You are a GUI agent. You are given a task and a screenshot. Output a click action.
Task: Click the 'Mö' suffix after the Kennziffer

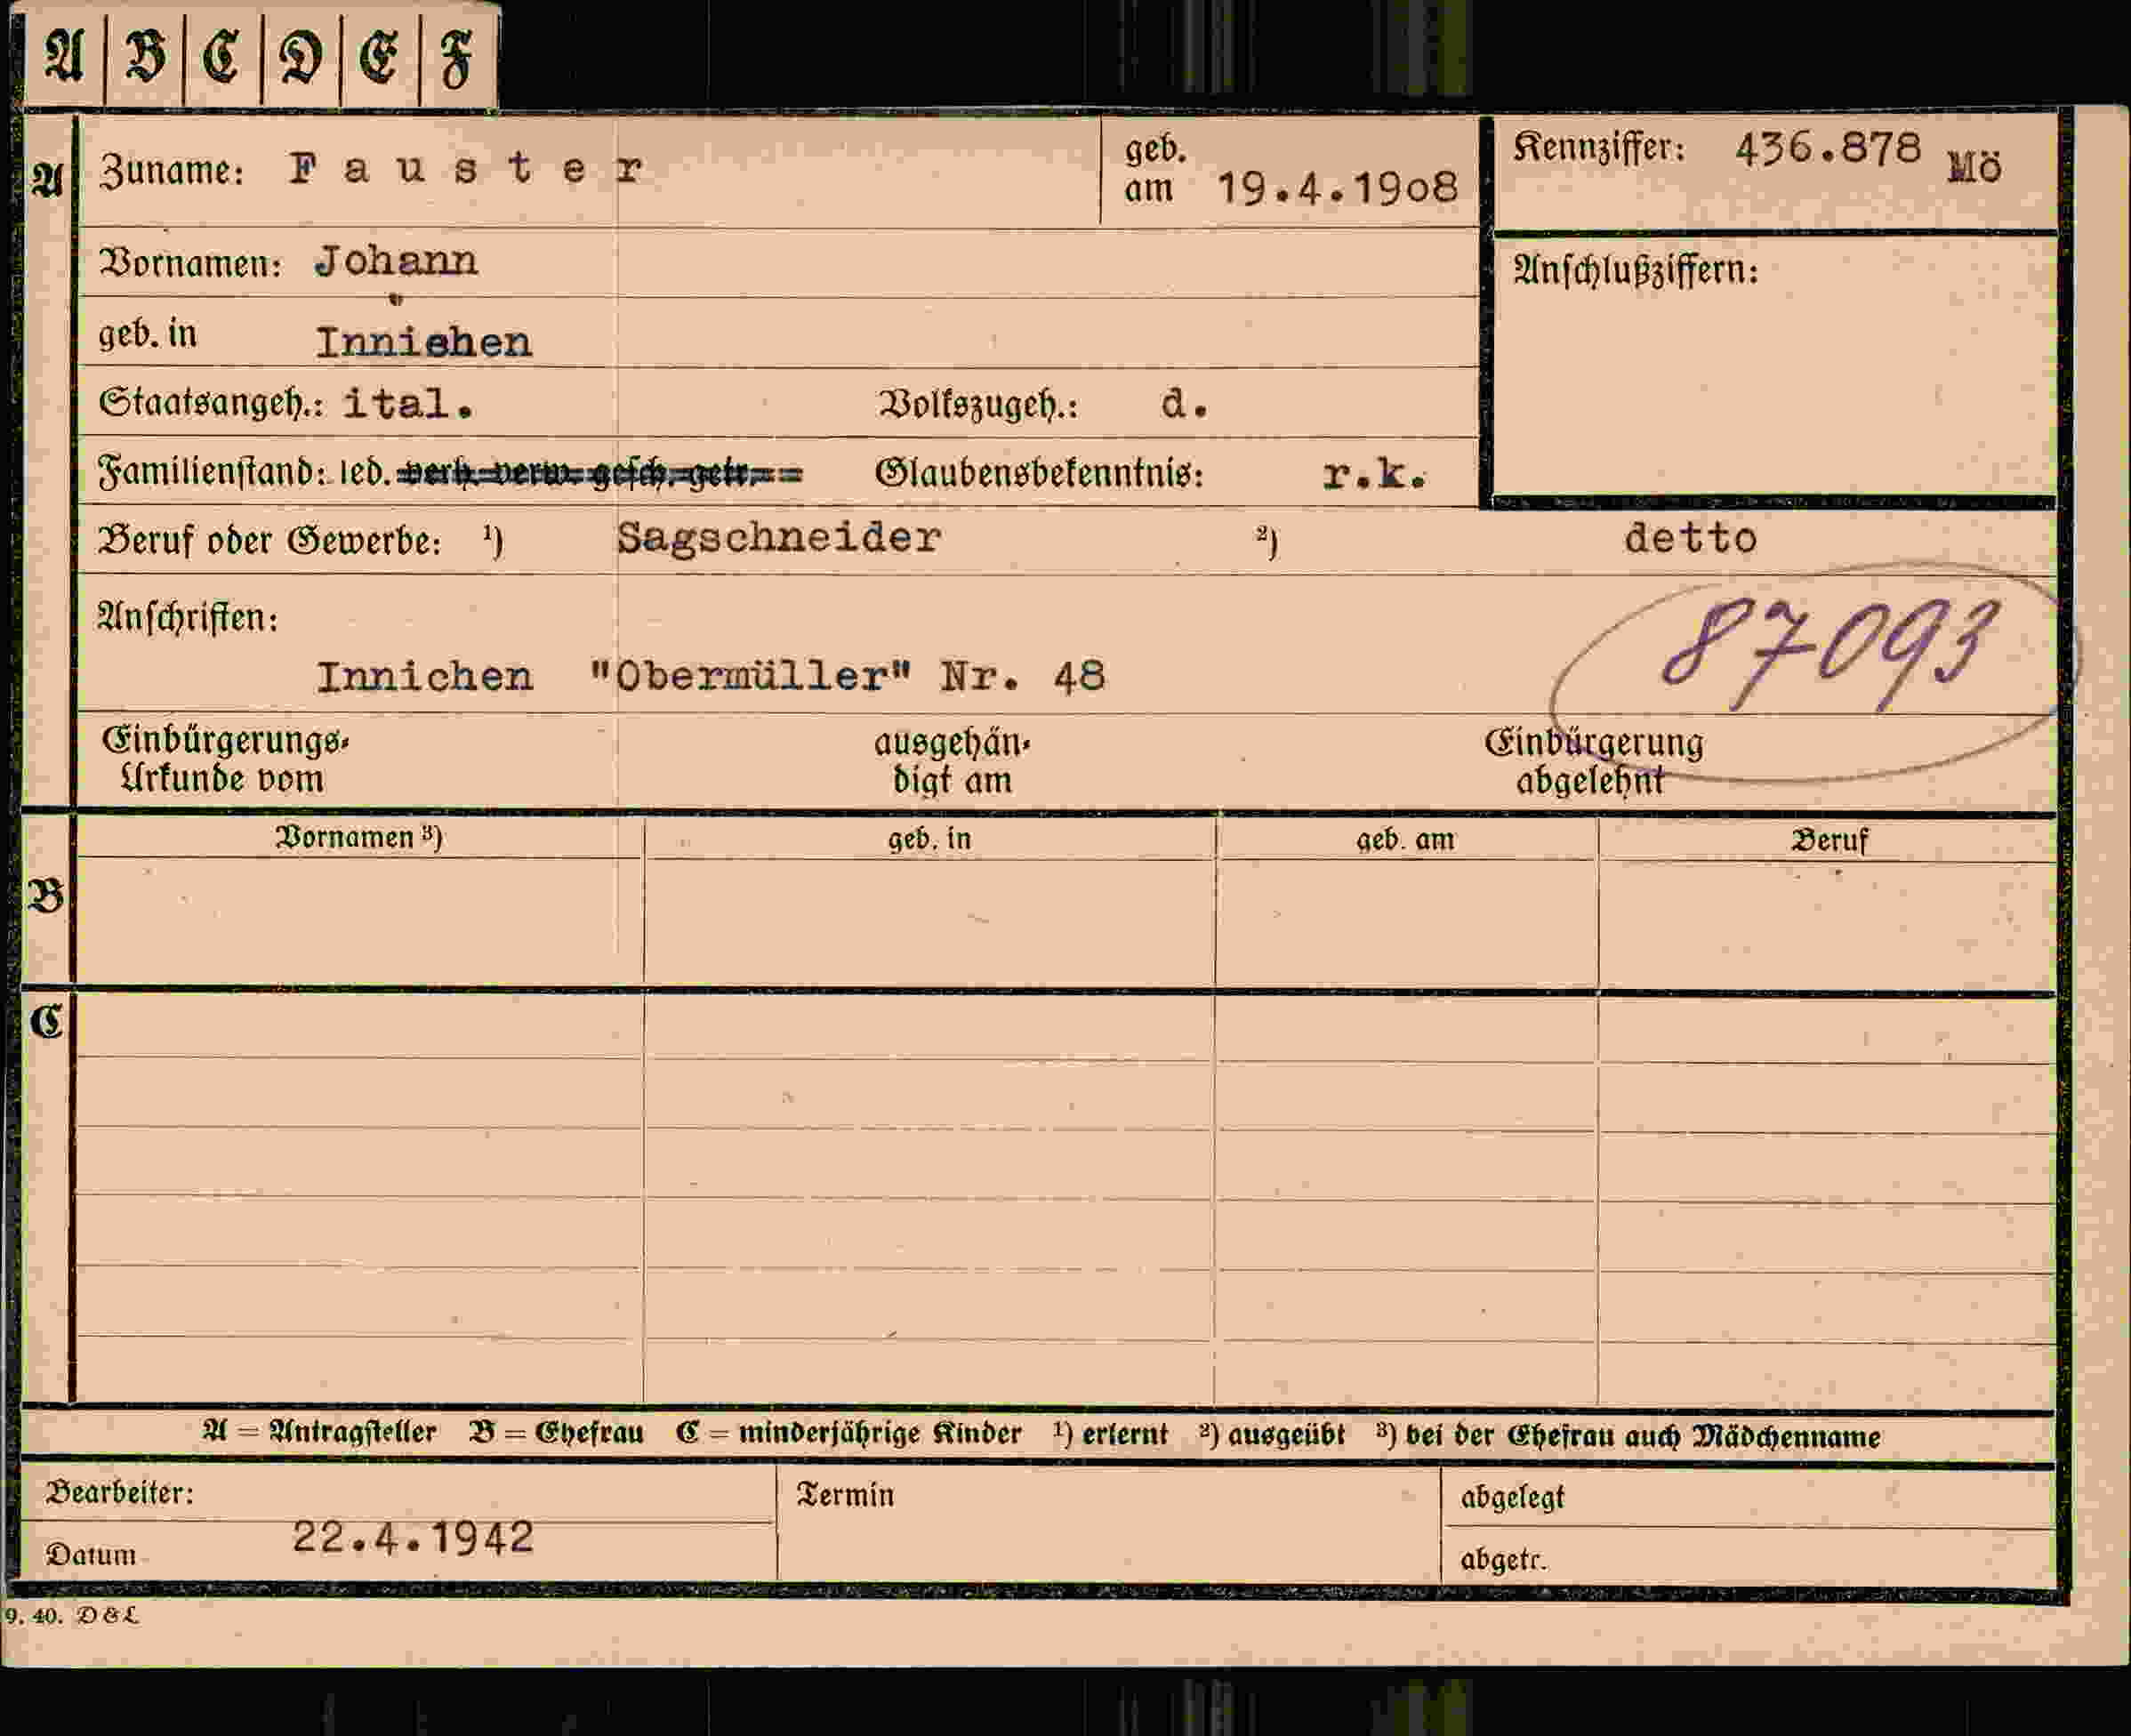pyautogui.click(x=1974, y=166)
